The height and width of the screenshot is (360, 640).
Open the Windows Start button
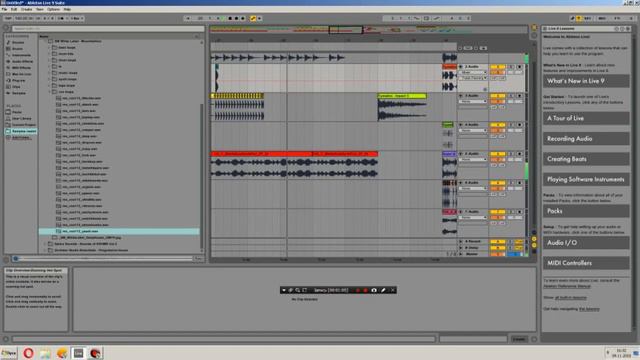[9, 353]
